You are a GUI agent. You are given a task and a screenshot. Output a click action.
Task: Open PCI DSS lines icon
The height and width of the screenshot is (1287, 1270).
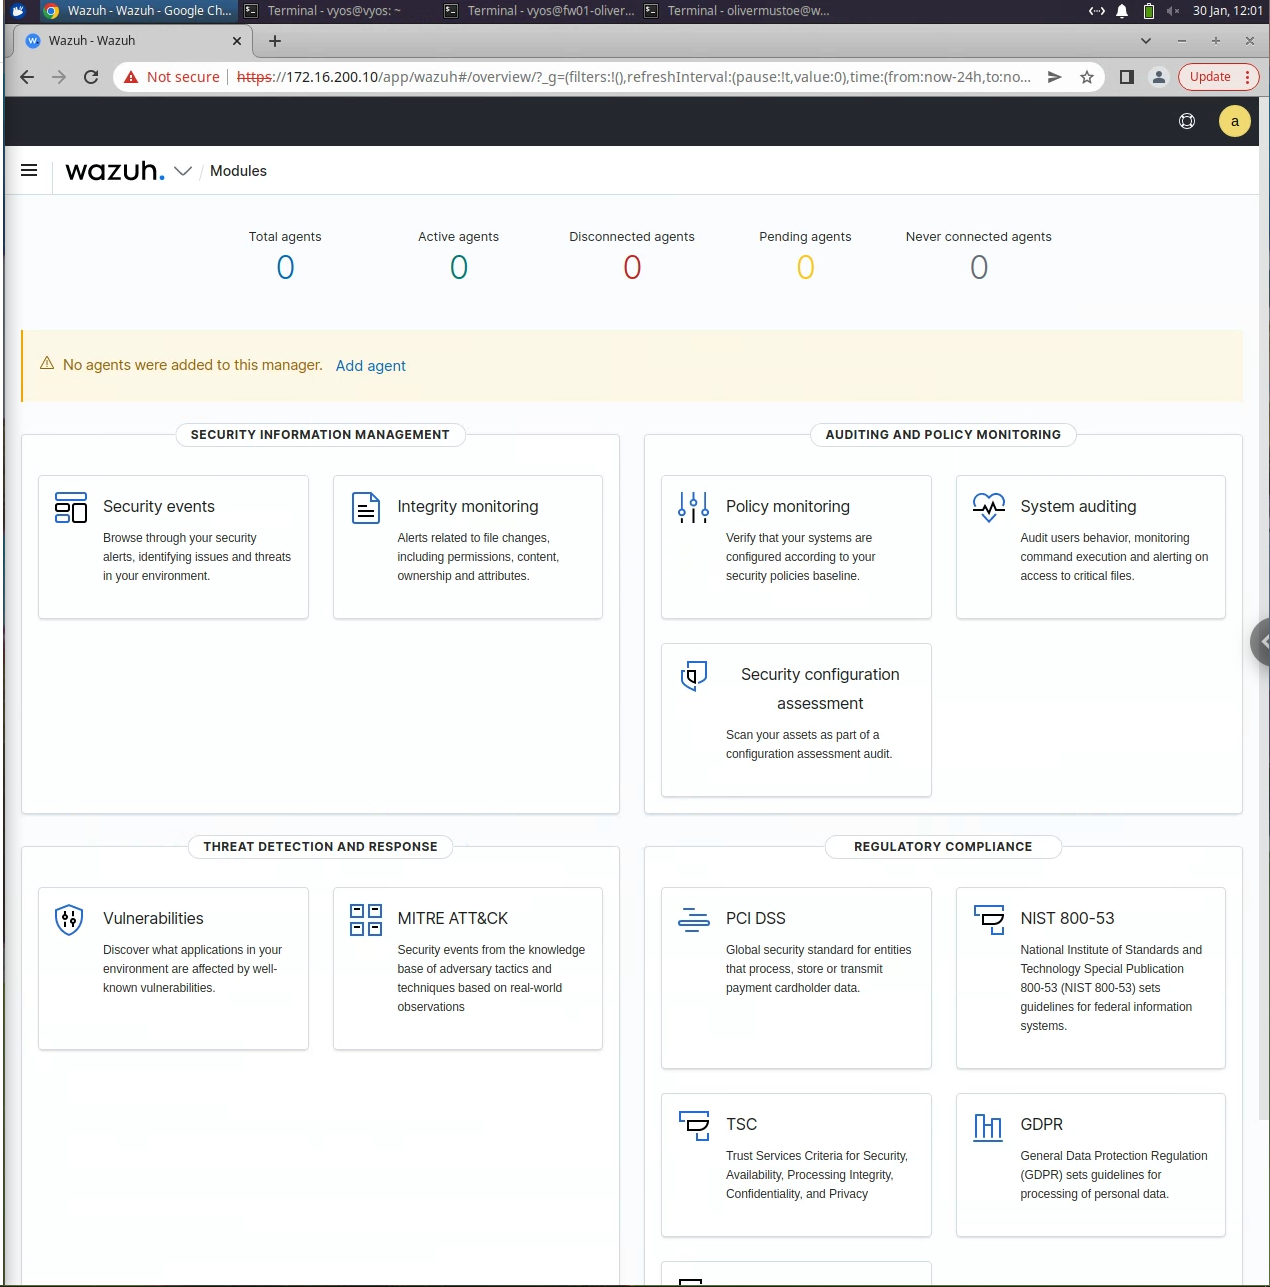pos(694,919)
